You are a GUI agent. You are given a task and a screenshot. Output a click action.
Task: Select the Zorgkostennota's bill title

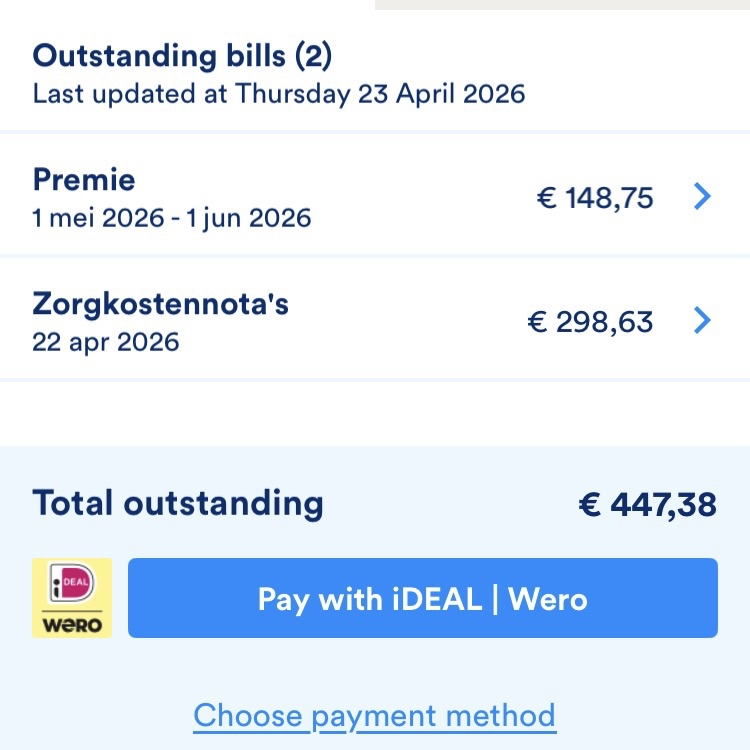[x=161, y=304]
